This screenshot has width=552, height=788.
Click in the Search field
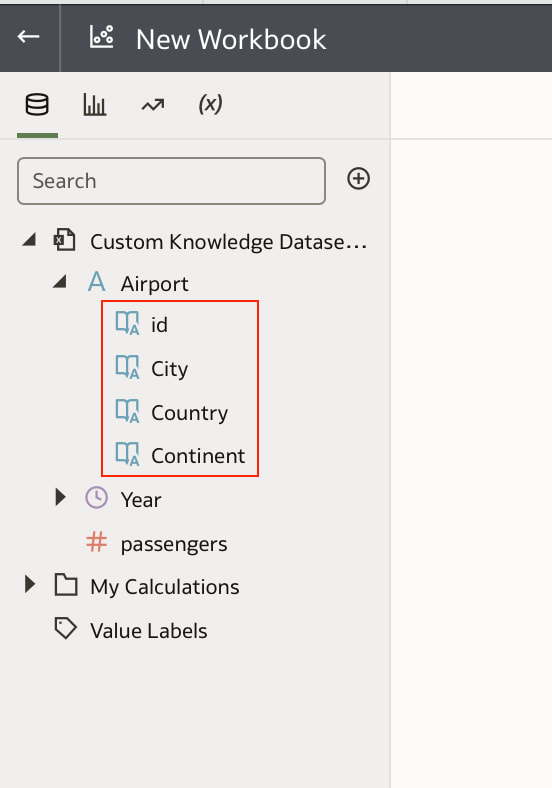coord(171,181)
